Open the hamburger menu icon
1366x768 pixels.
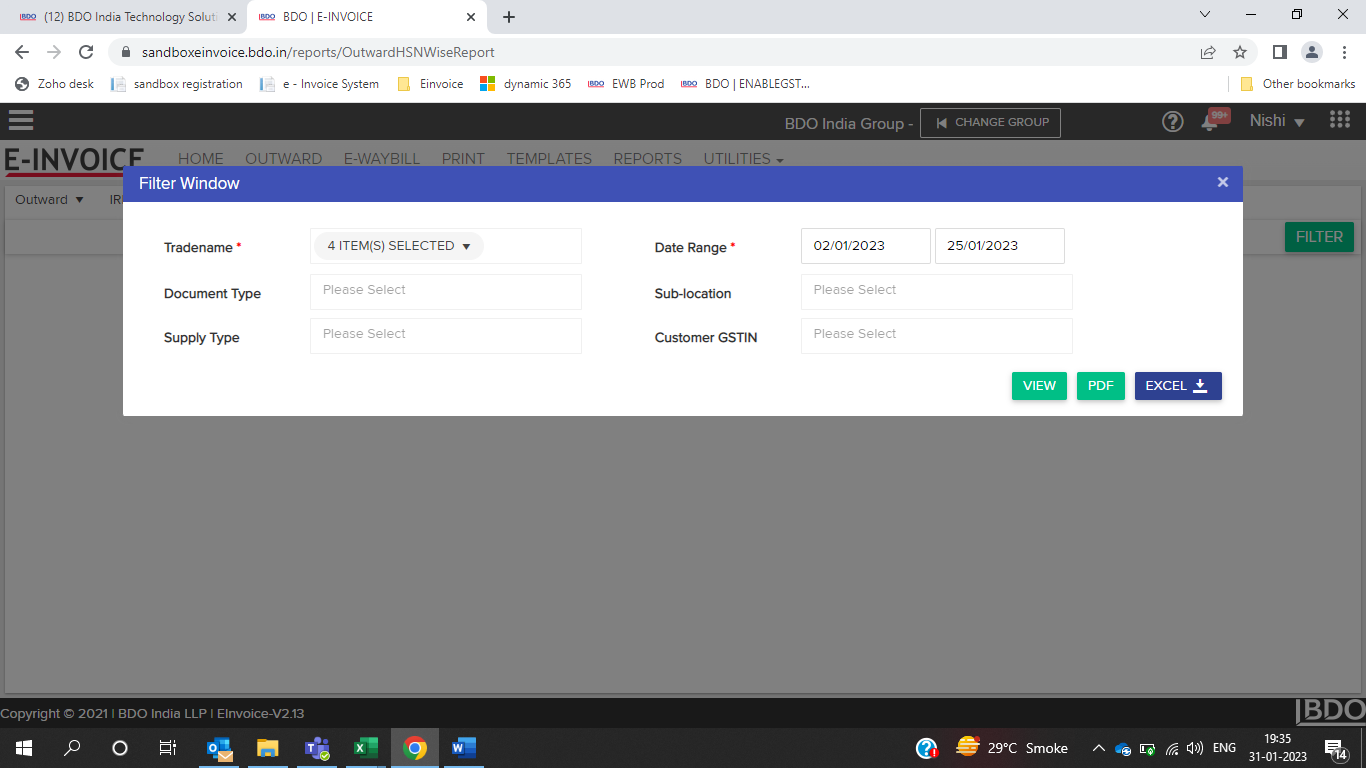click(x=20, y=121)
